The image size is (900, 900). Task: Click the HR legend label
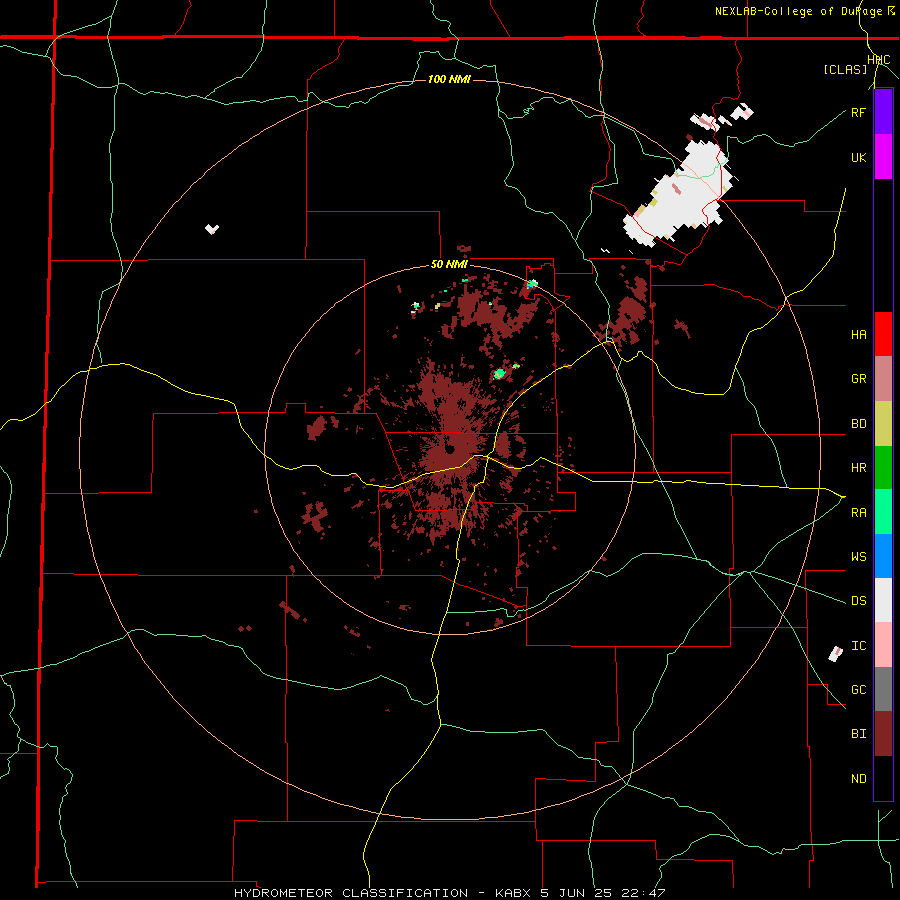pos(859,468)
